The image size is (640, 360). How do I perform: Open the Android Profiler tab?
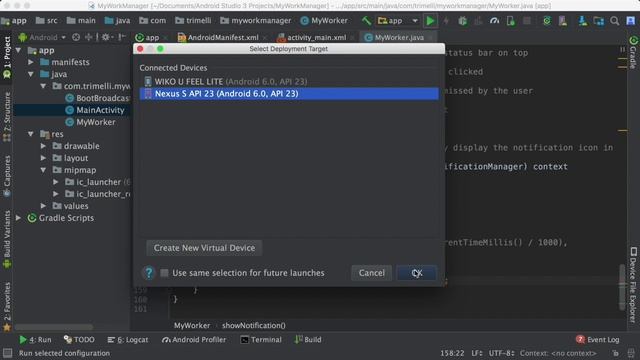pyautogui.click(x=194, y=340)
